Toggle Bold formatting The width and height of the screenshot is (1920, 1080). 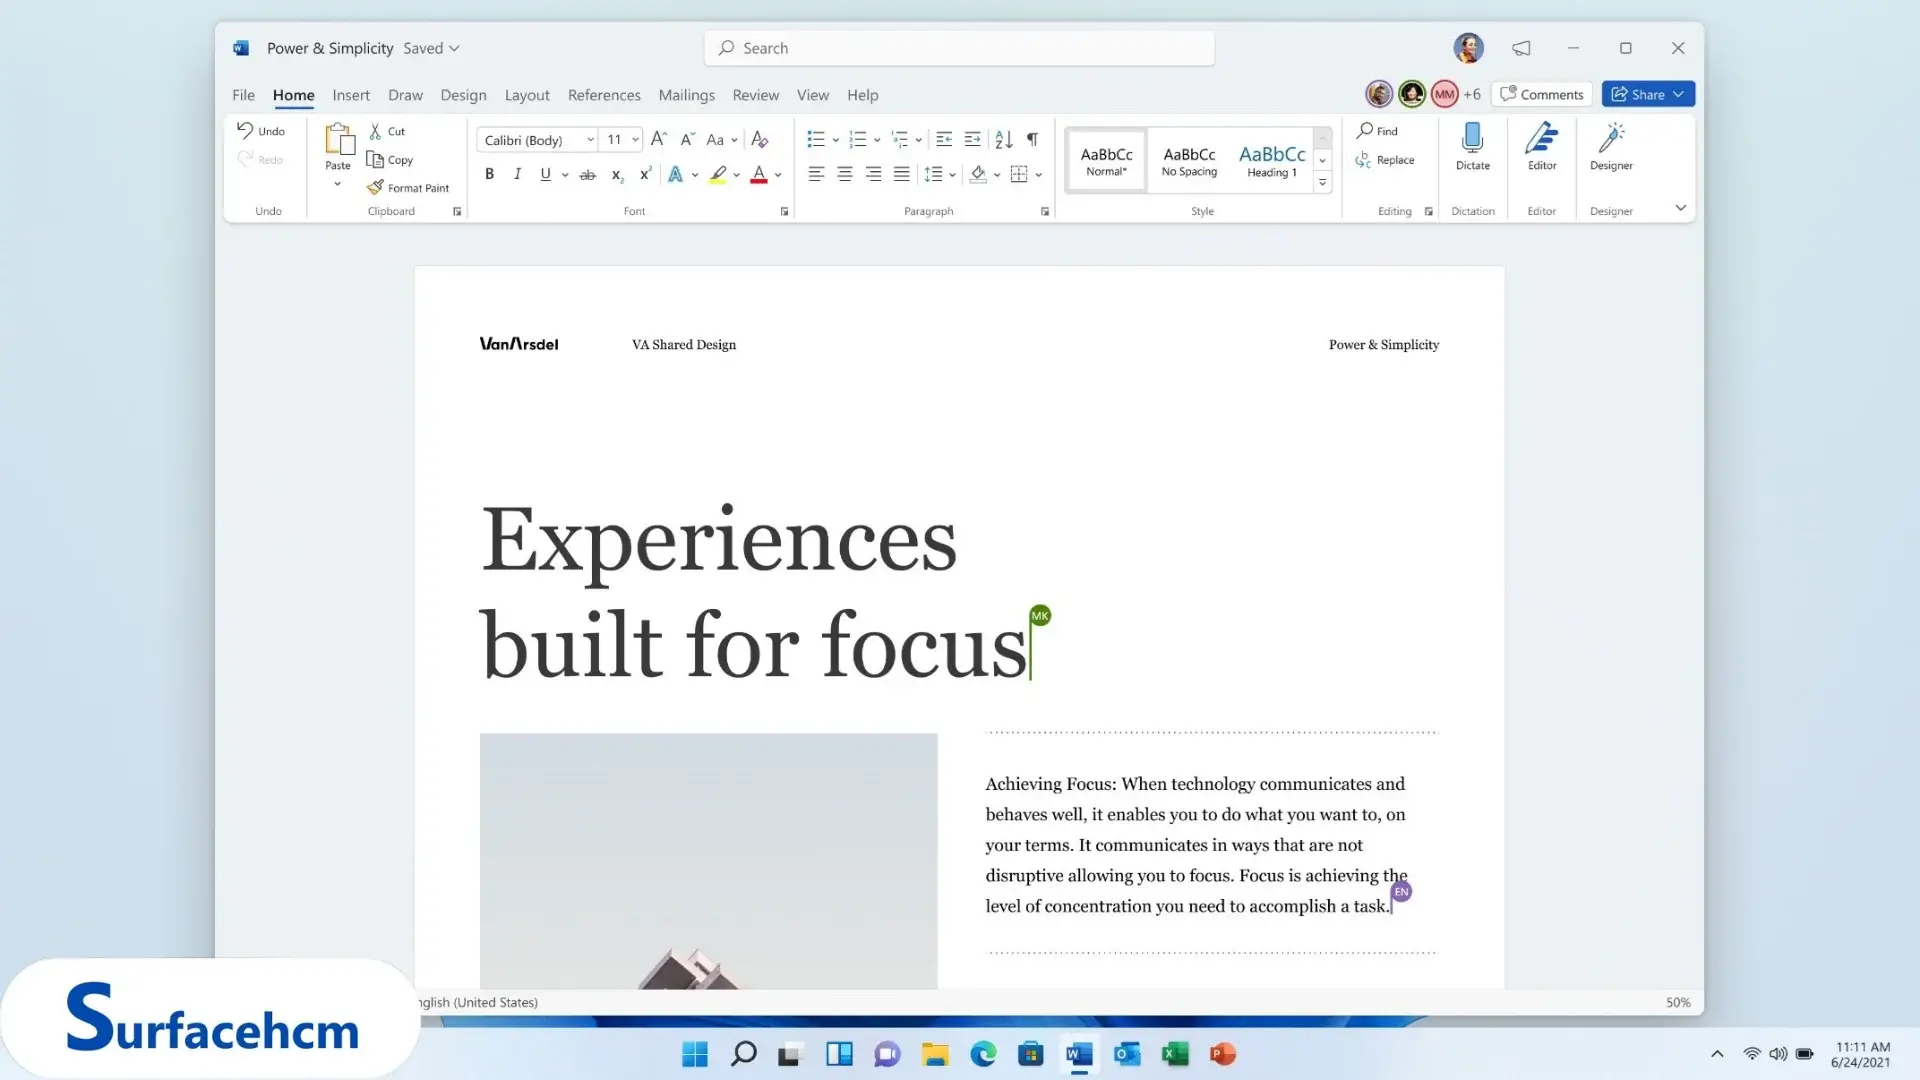489,175
